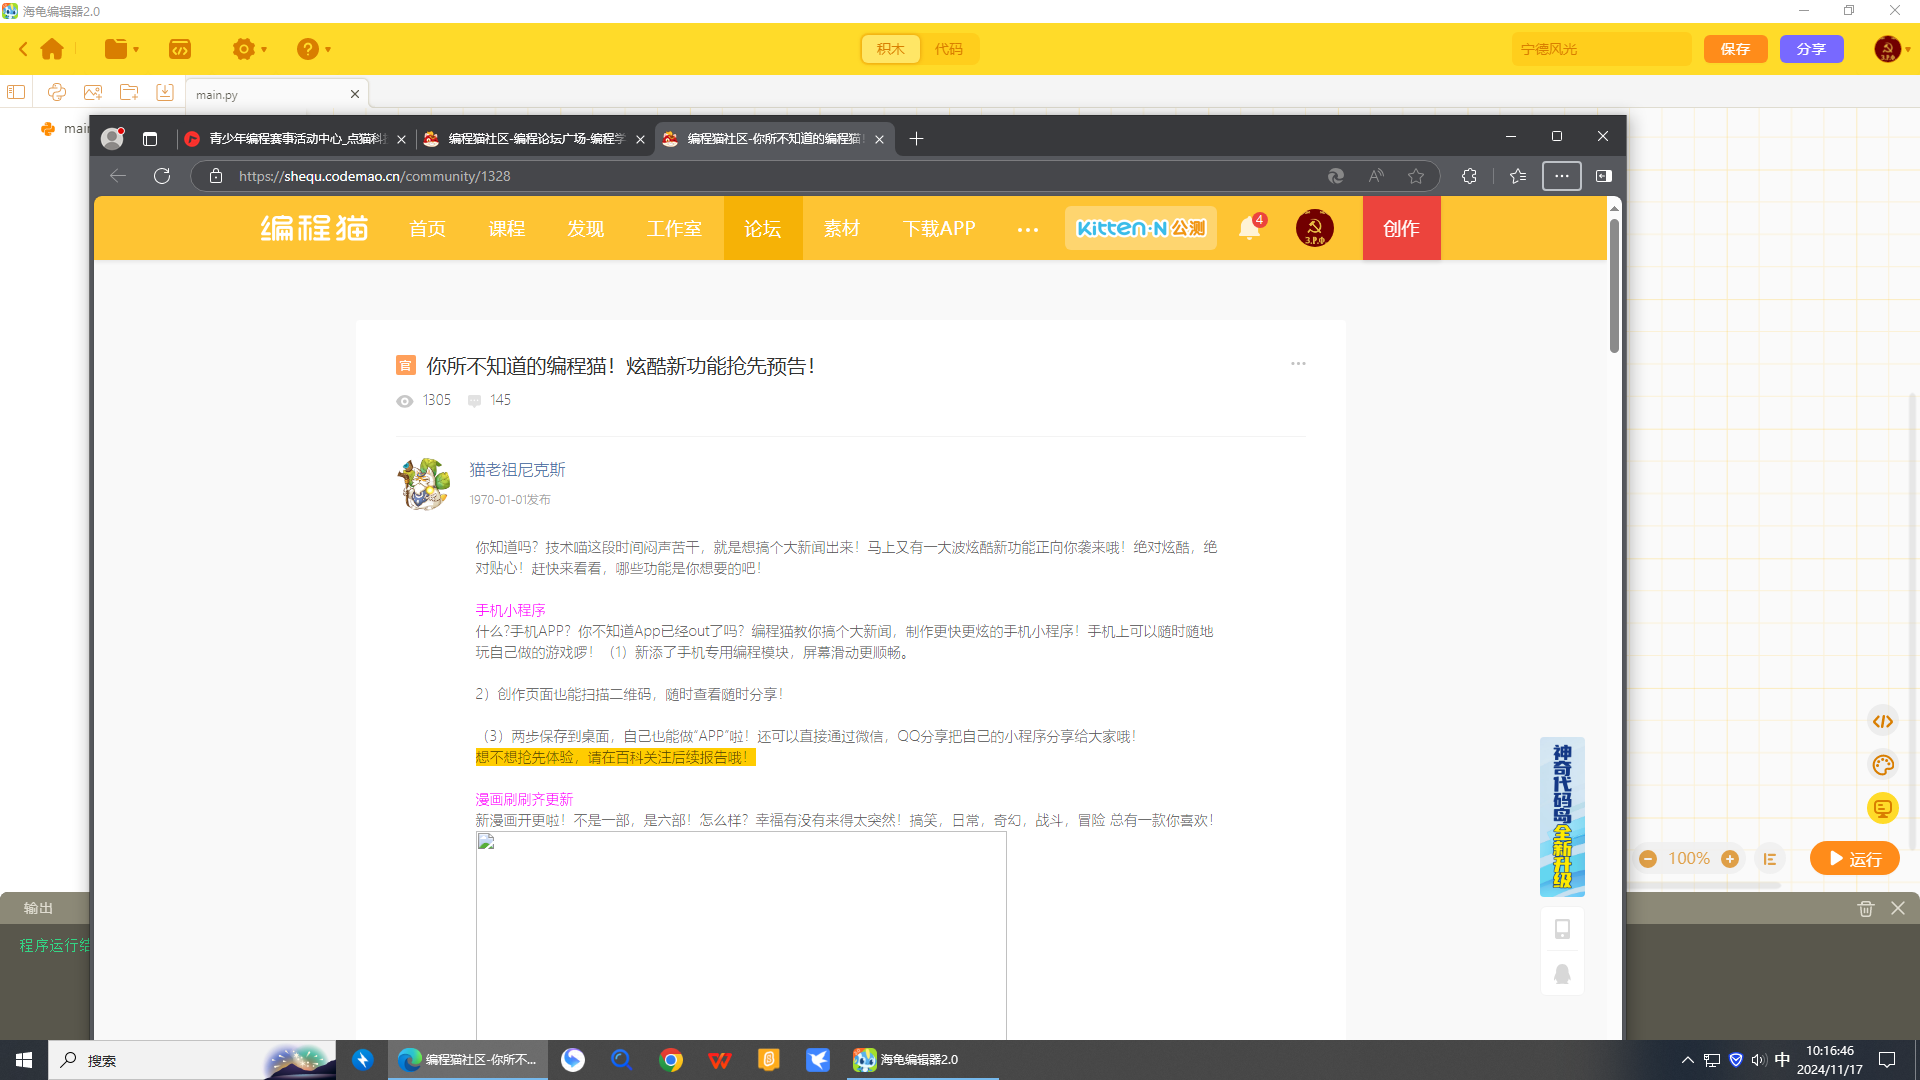Click the add image file icon
The image size is (1920, 1080).
point(93,93)
